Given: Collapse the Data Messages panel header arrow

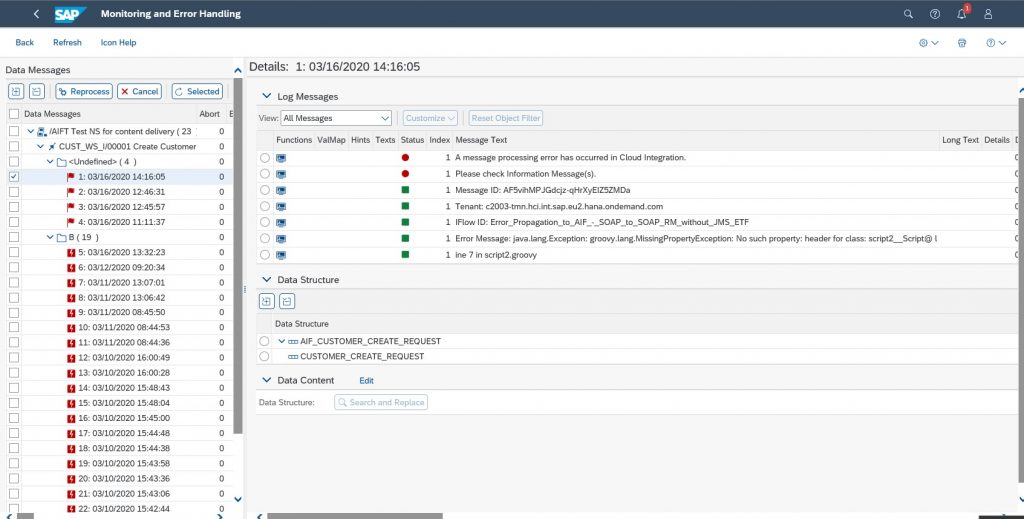Looking at the screenshot, I should [x=237, y=70].
